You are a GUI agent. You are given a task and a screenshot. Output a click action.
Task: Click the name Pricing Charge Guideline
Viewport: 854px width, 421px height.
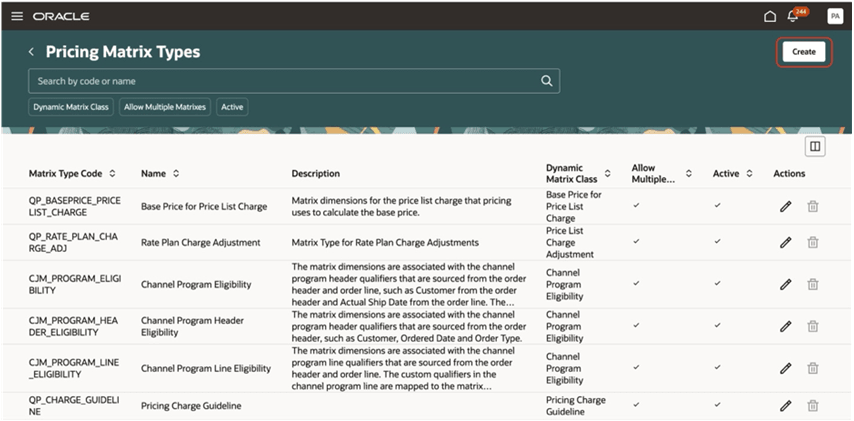pyautogui.click(x=191, y=406)
